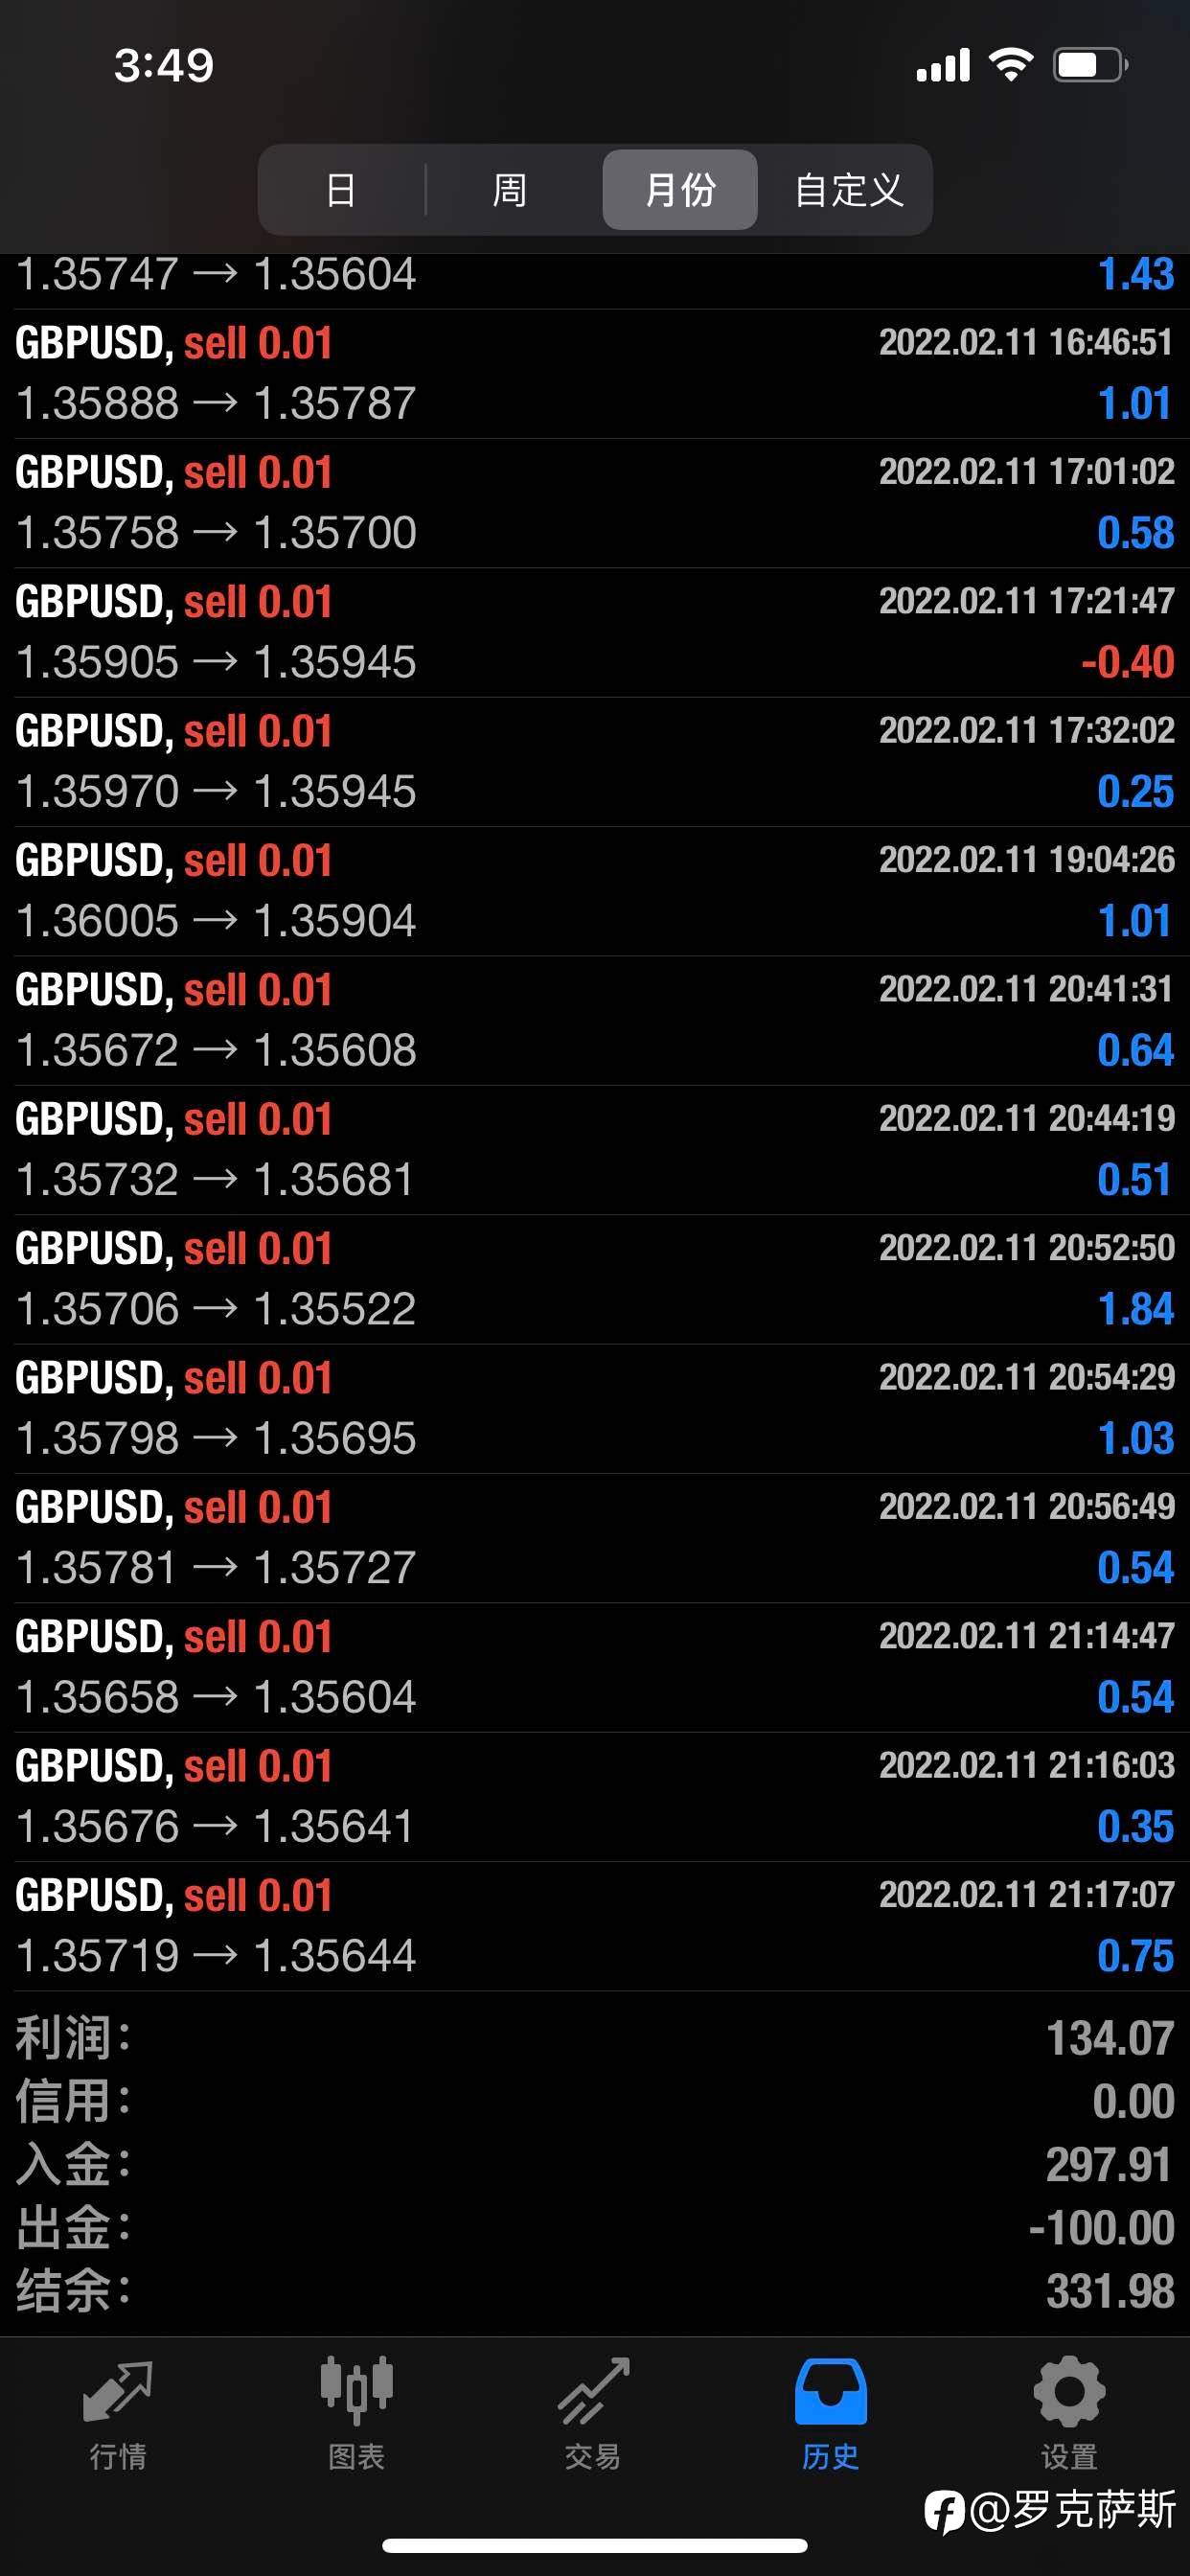The image size is (1190, 2576).
Task: Tap the price 1.35719 → 1.35644
Action: 216,1956
